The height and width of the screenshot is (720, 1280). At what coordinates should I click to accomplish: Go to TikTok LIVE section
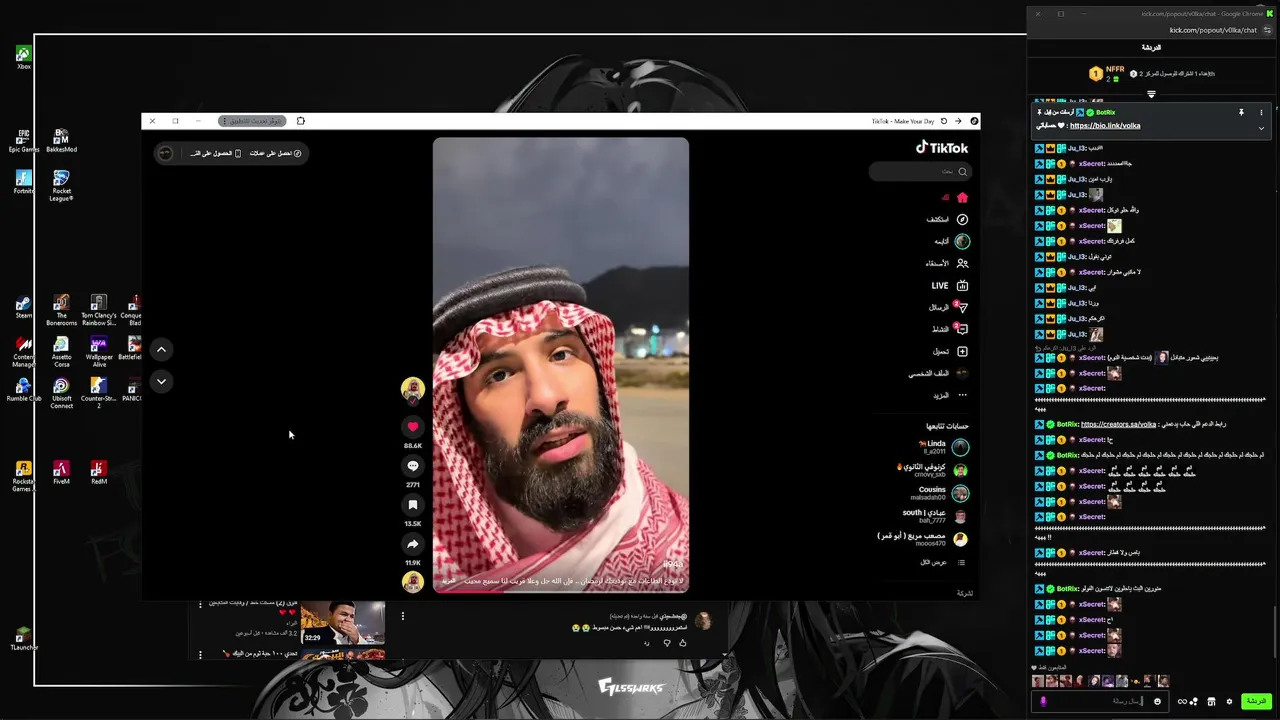pos(950,285)
